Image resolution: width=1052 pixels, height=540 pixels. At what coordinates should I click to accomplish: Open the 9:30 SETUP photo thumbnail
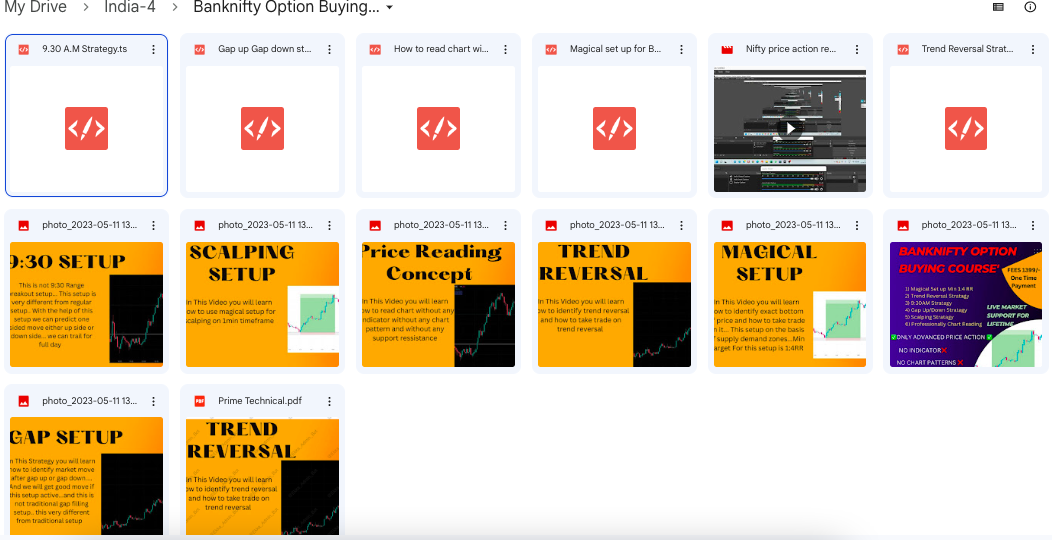tap(86, 304)
